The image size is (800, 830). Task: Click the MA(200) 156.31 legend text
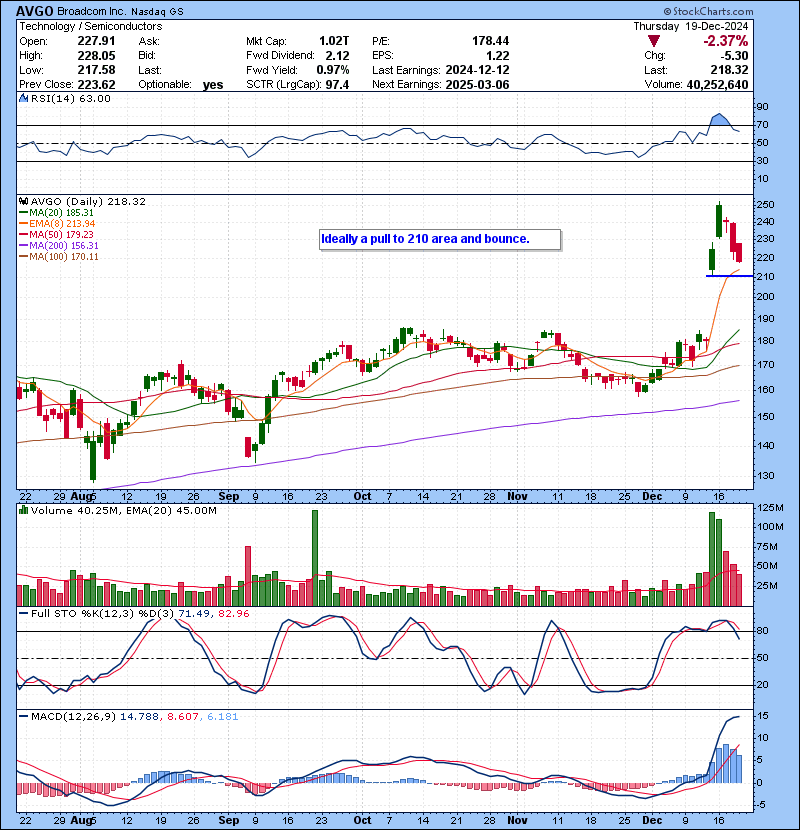pos(64,246)
